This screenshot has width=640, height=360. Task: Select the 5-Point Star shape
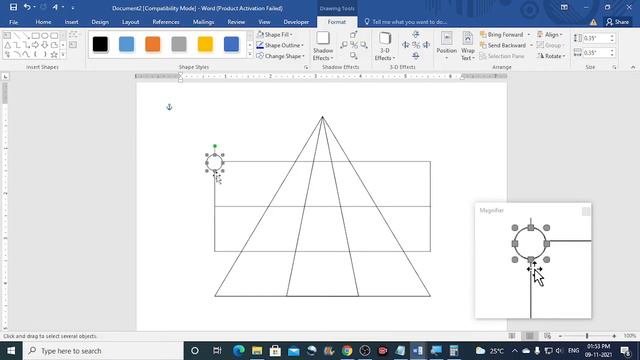[x=54, y=54]
